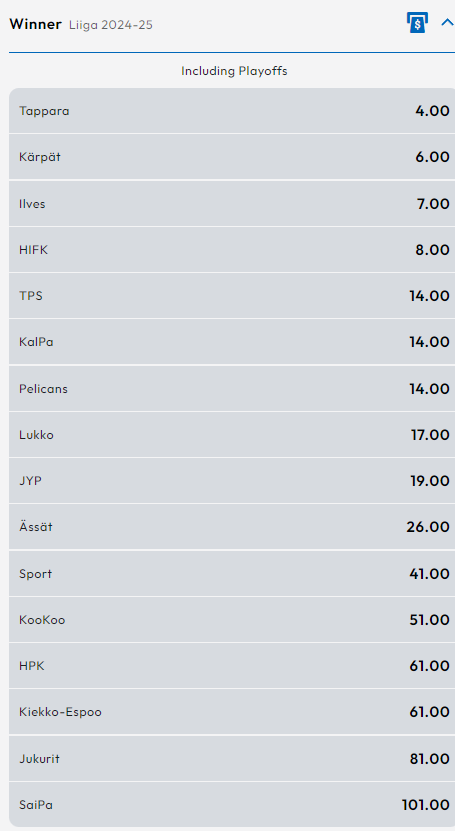Viewport: 455px width, 831px height.
Task: Pick HPK at 61.00 odds
Action: tap(232, 666)
